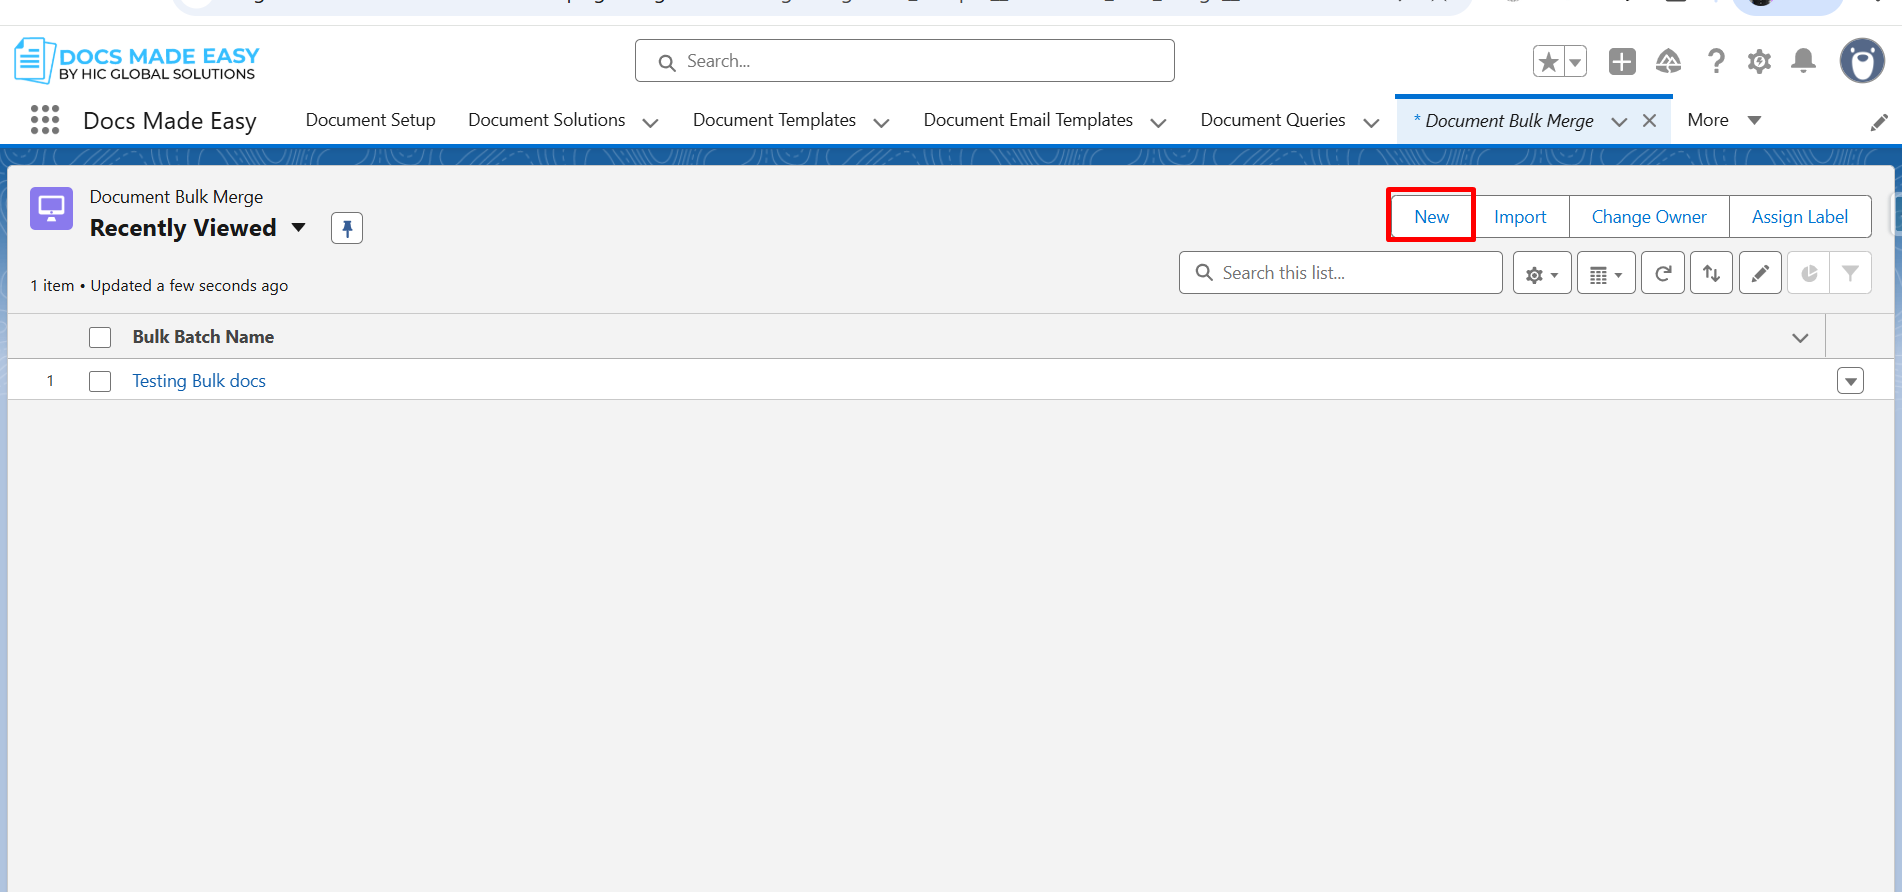Refresh the list view
1902x892 pixels.
click(x=1663, y=273)
